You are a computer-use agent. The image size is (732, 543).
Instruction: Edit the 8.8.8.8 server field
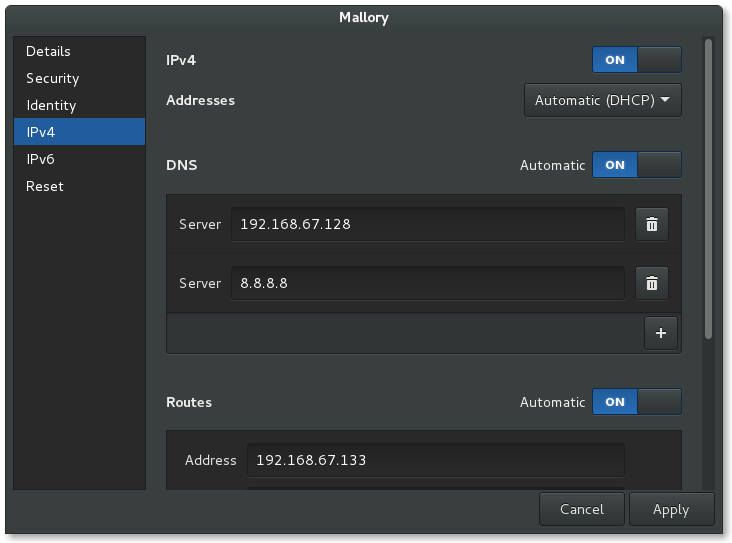[428, 283]
